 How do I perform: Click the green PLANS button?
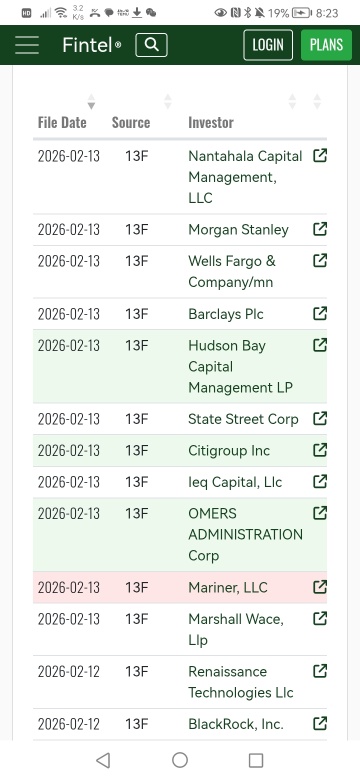(x=326, y=45)
